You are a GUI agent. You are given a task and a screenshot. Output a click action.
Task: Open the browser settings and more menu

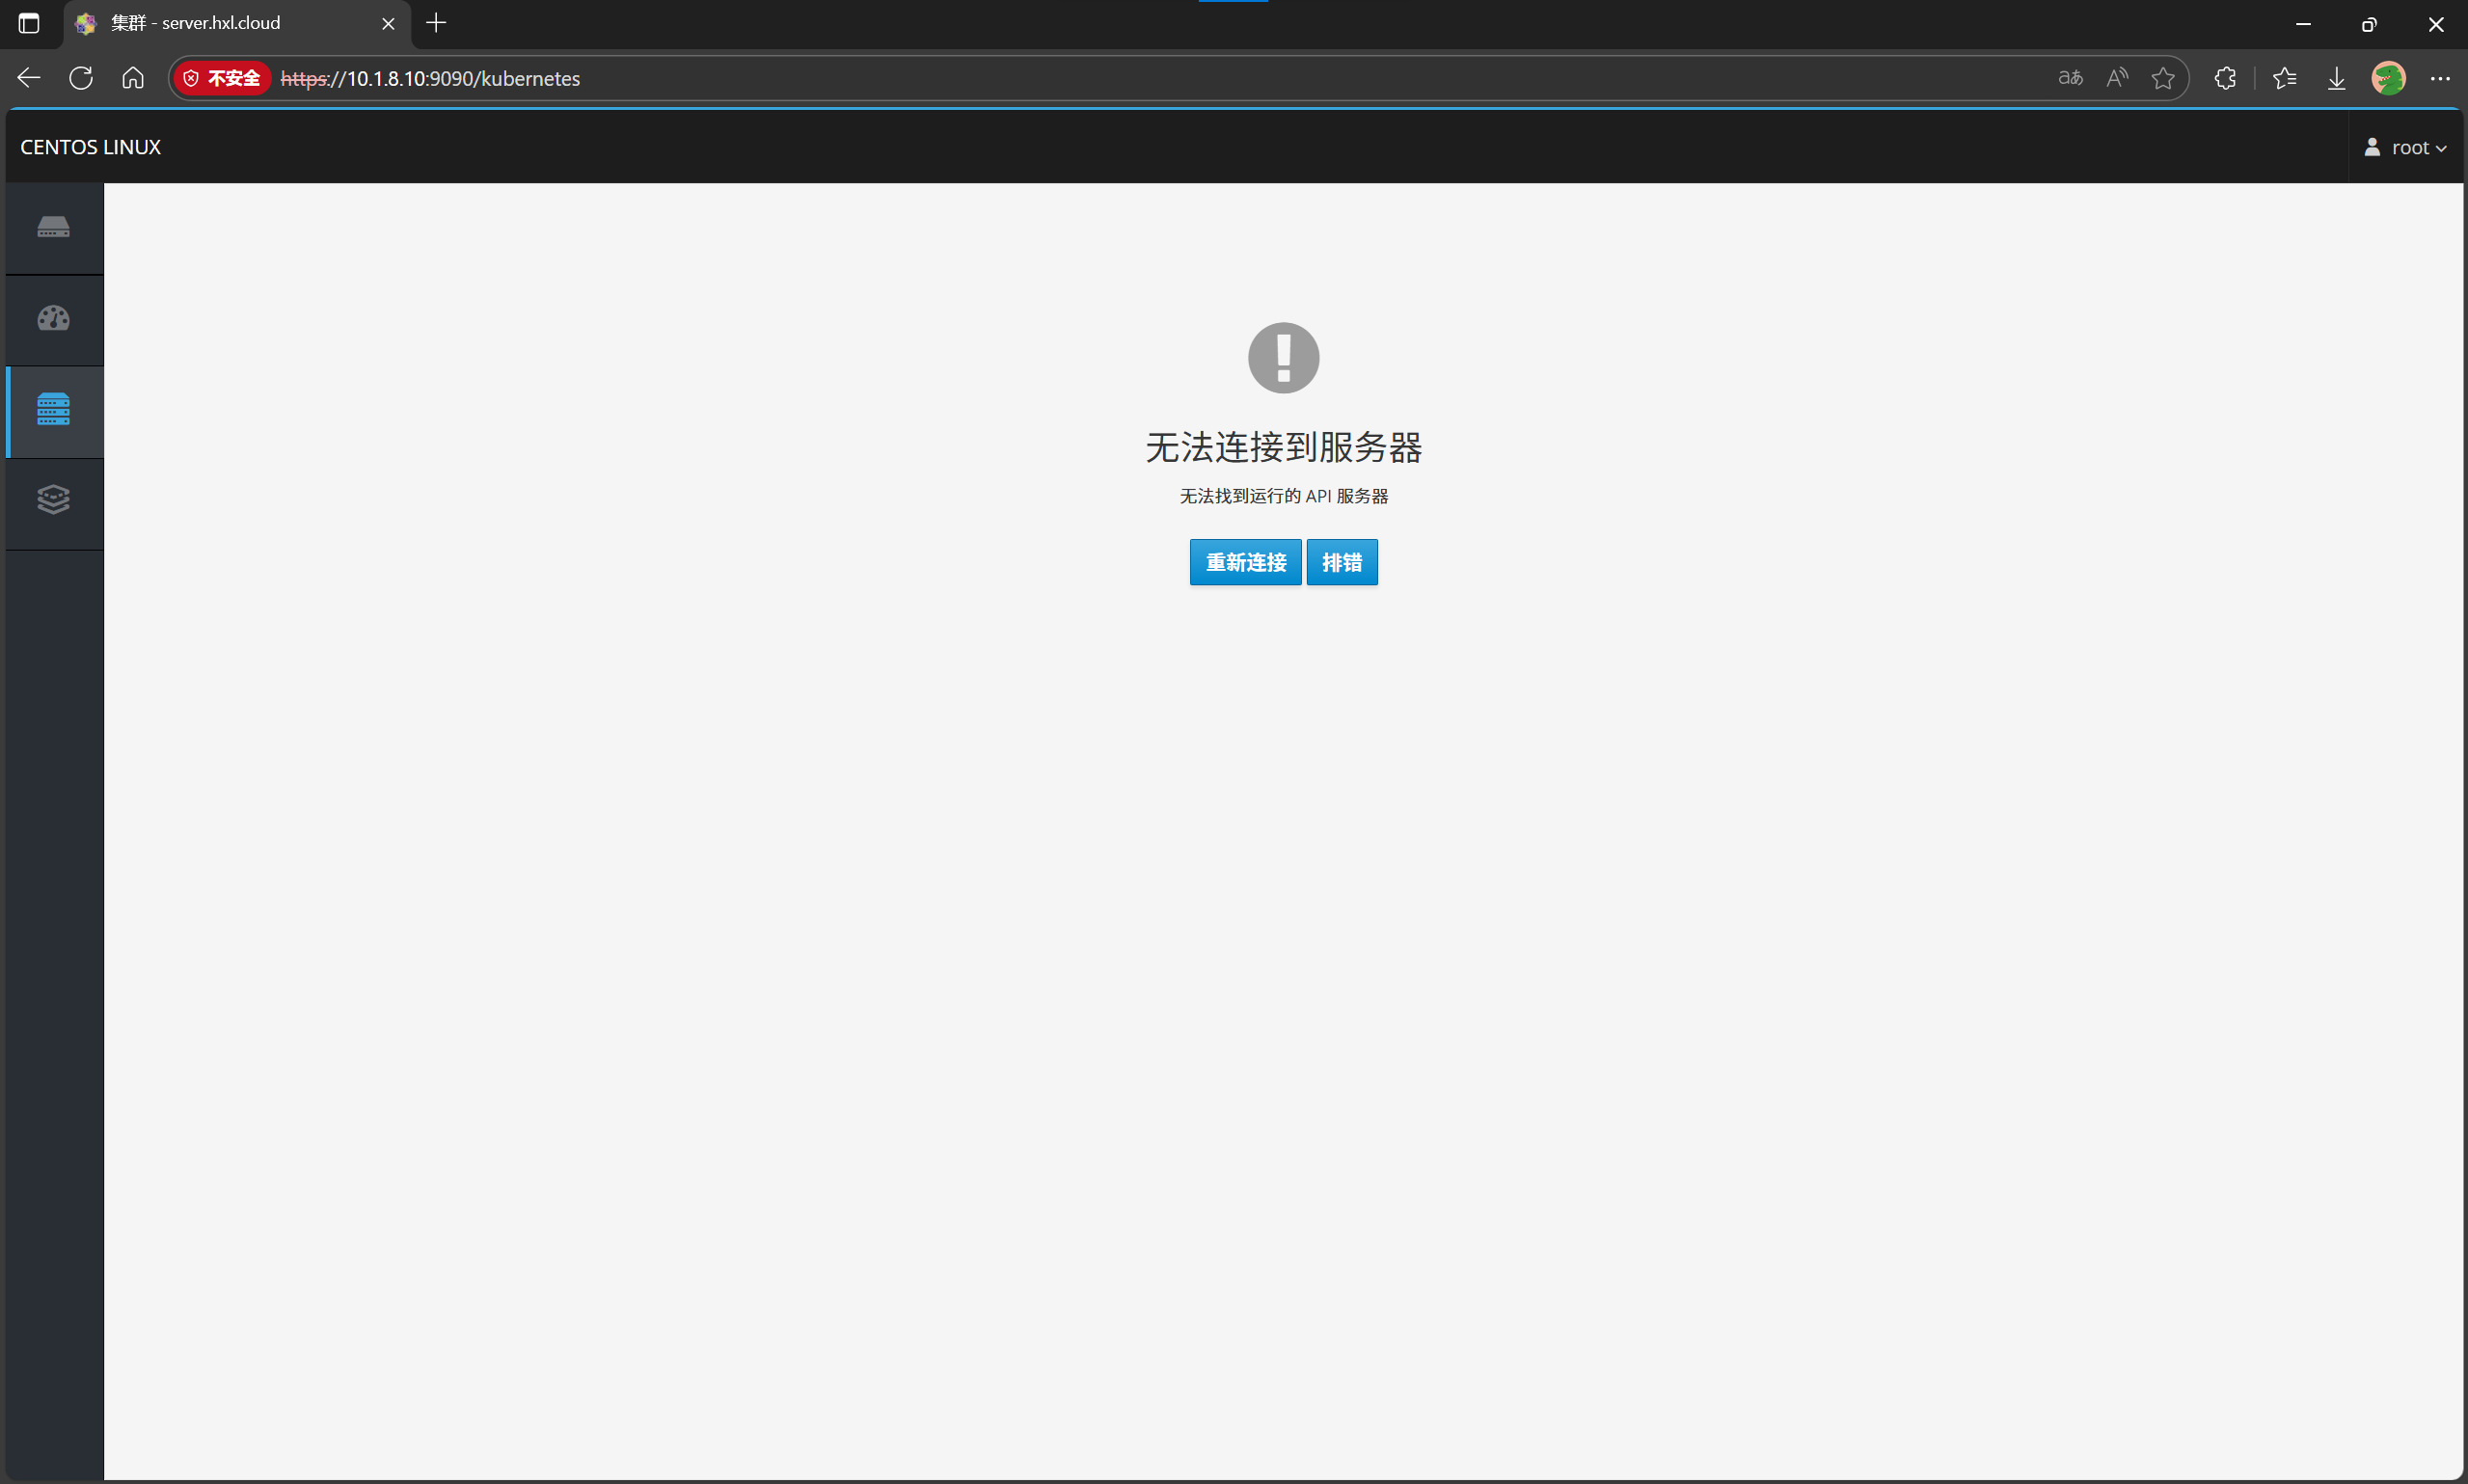[2440, 78]
